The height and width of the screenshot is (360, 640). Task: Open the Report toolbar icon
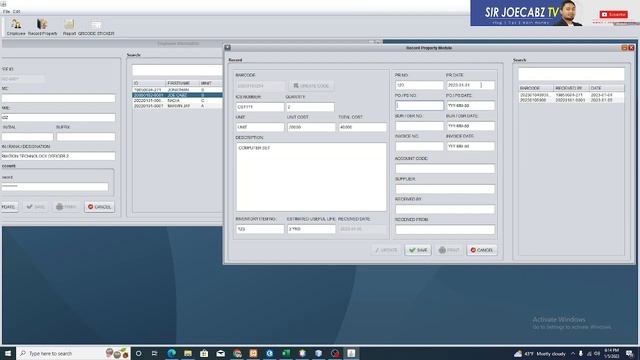click(x=69, y=27)
